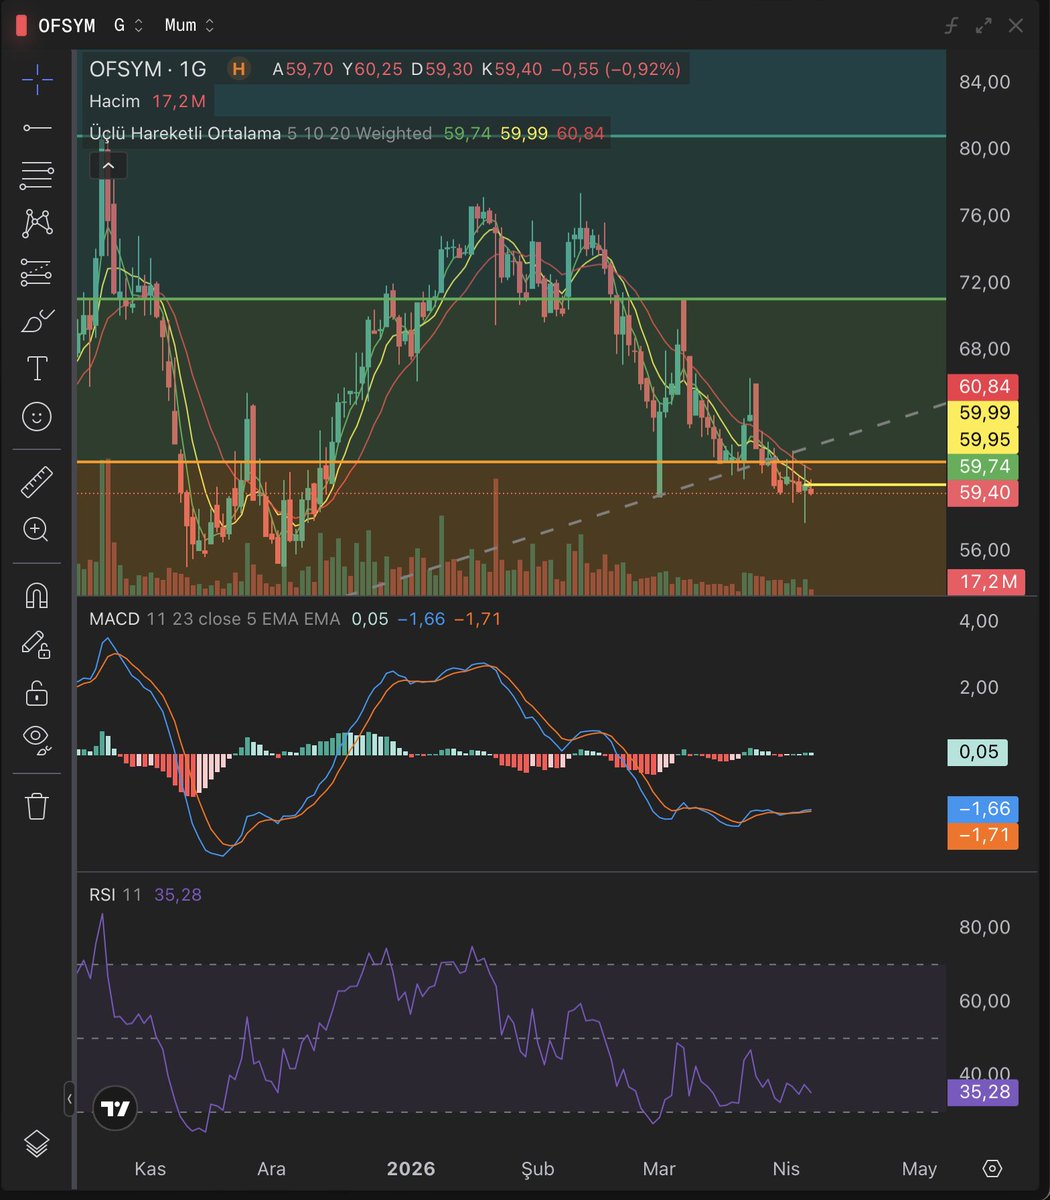Screen dimensions: 1050x1200
Task: Toggle lock all drawings padlock
Action: pos(37,692)
